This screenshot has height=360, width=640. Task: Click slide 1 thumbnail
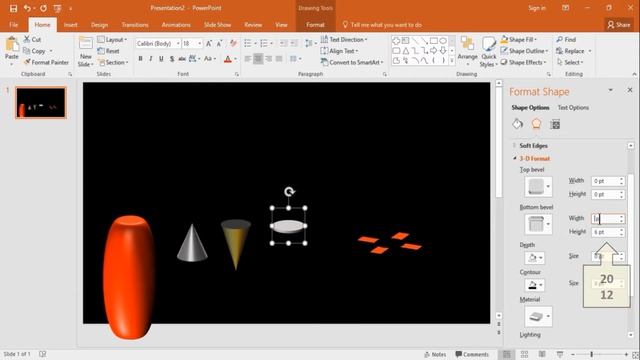pos(40,102)
